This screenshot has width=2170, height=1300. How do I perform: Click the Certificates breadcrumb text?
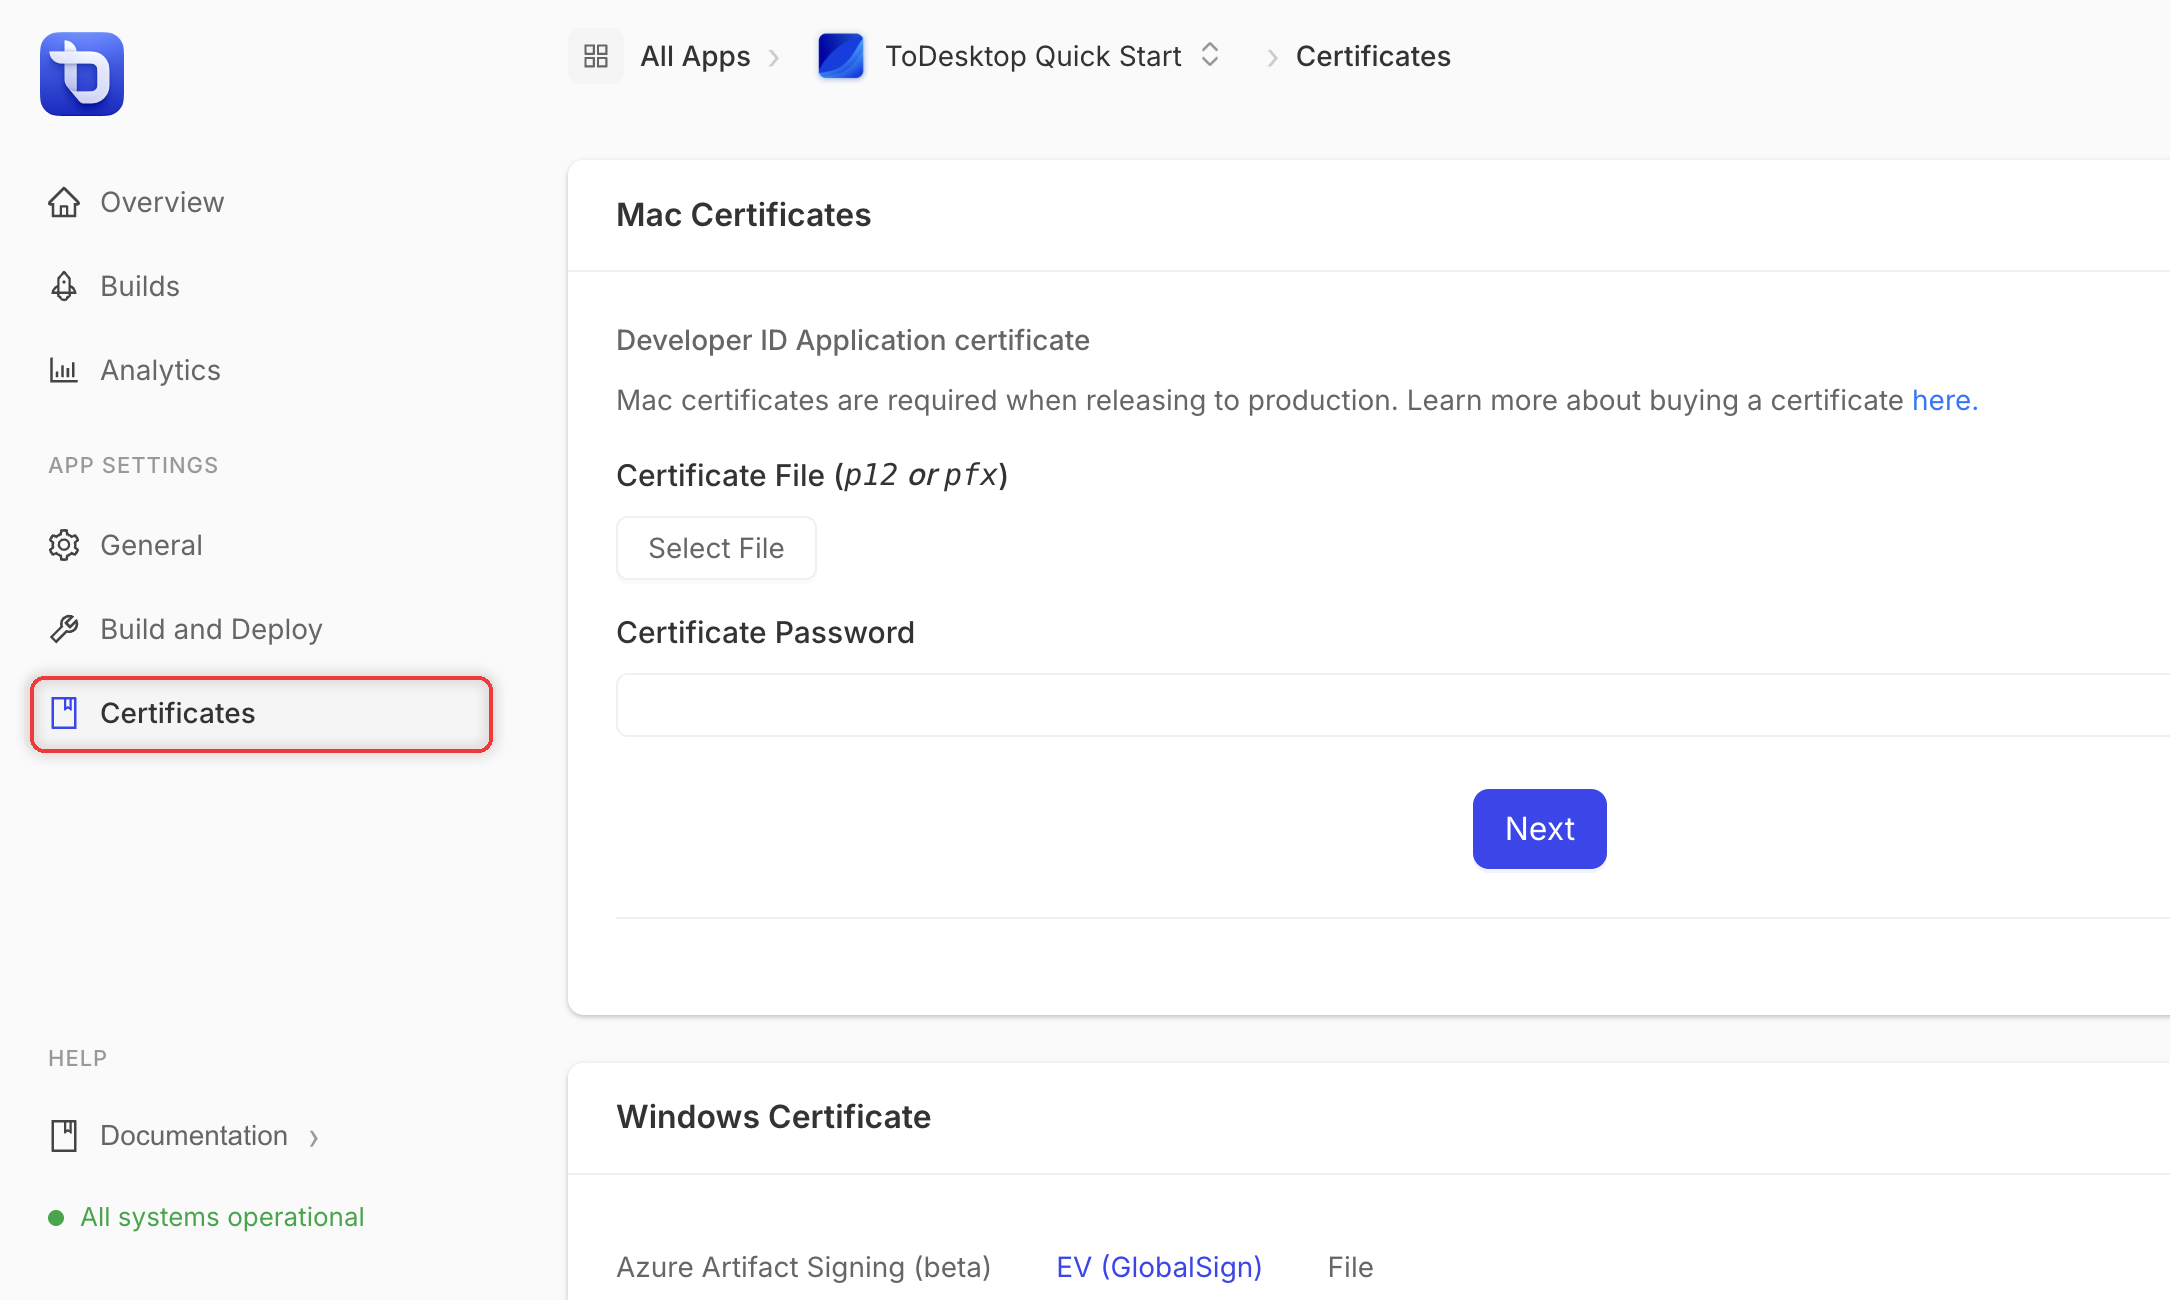pos(1373,56)
